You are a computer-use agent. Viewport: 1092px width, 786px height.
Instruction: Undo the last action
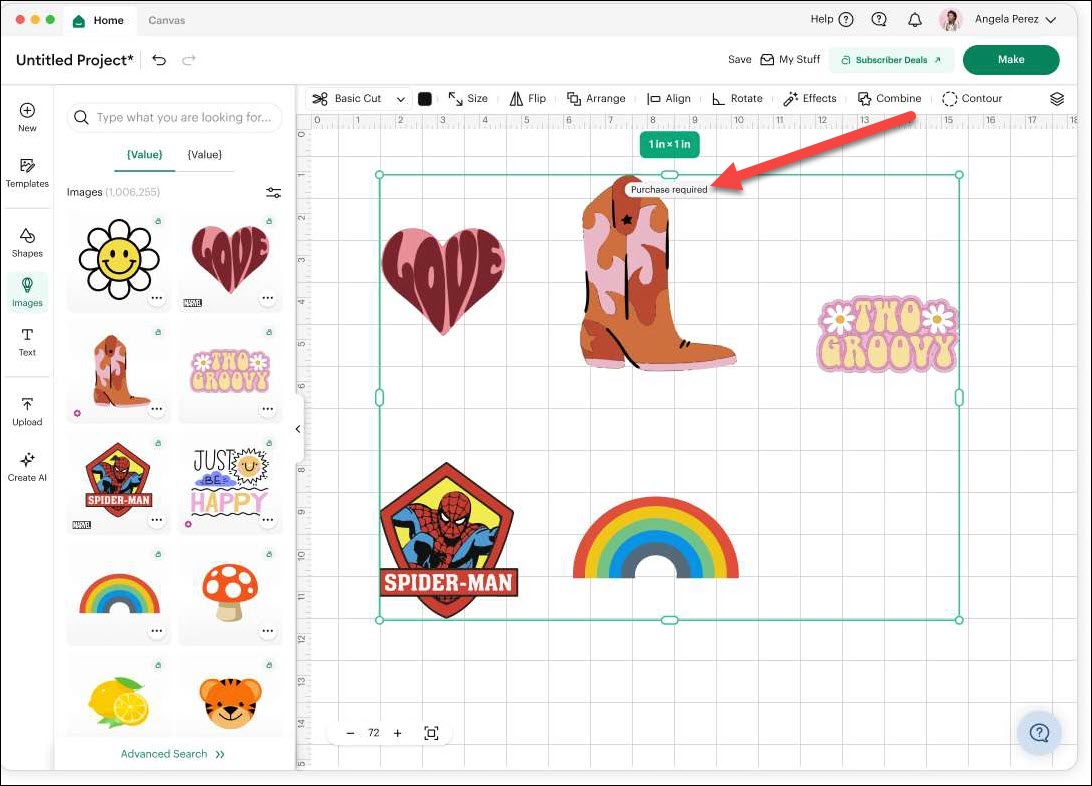coord(159,60)
